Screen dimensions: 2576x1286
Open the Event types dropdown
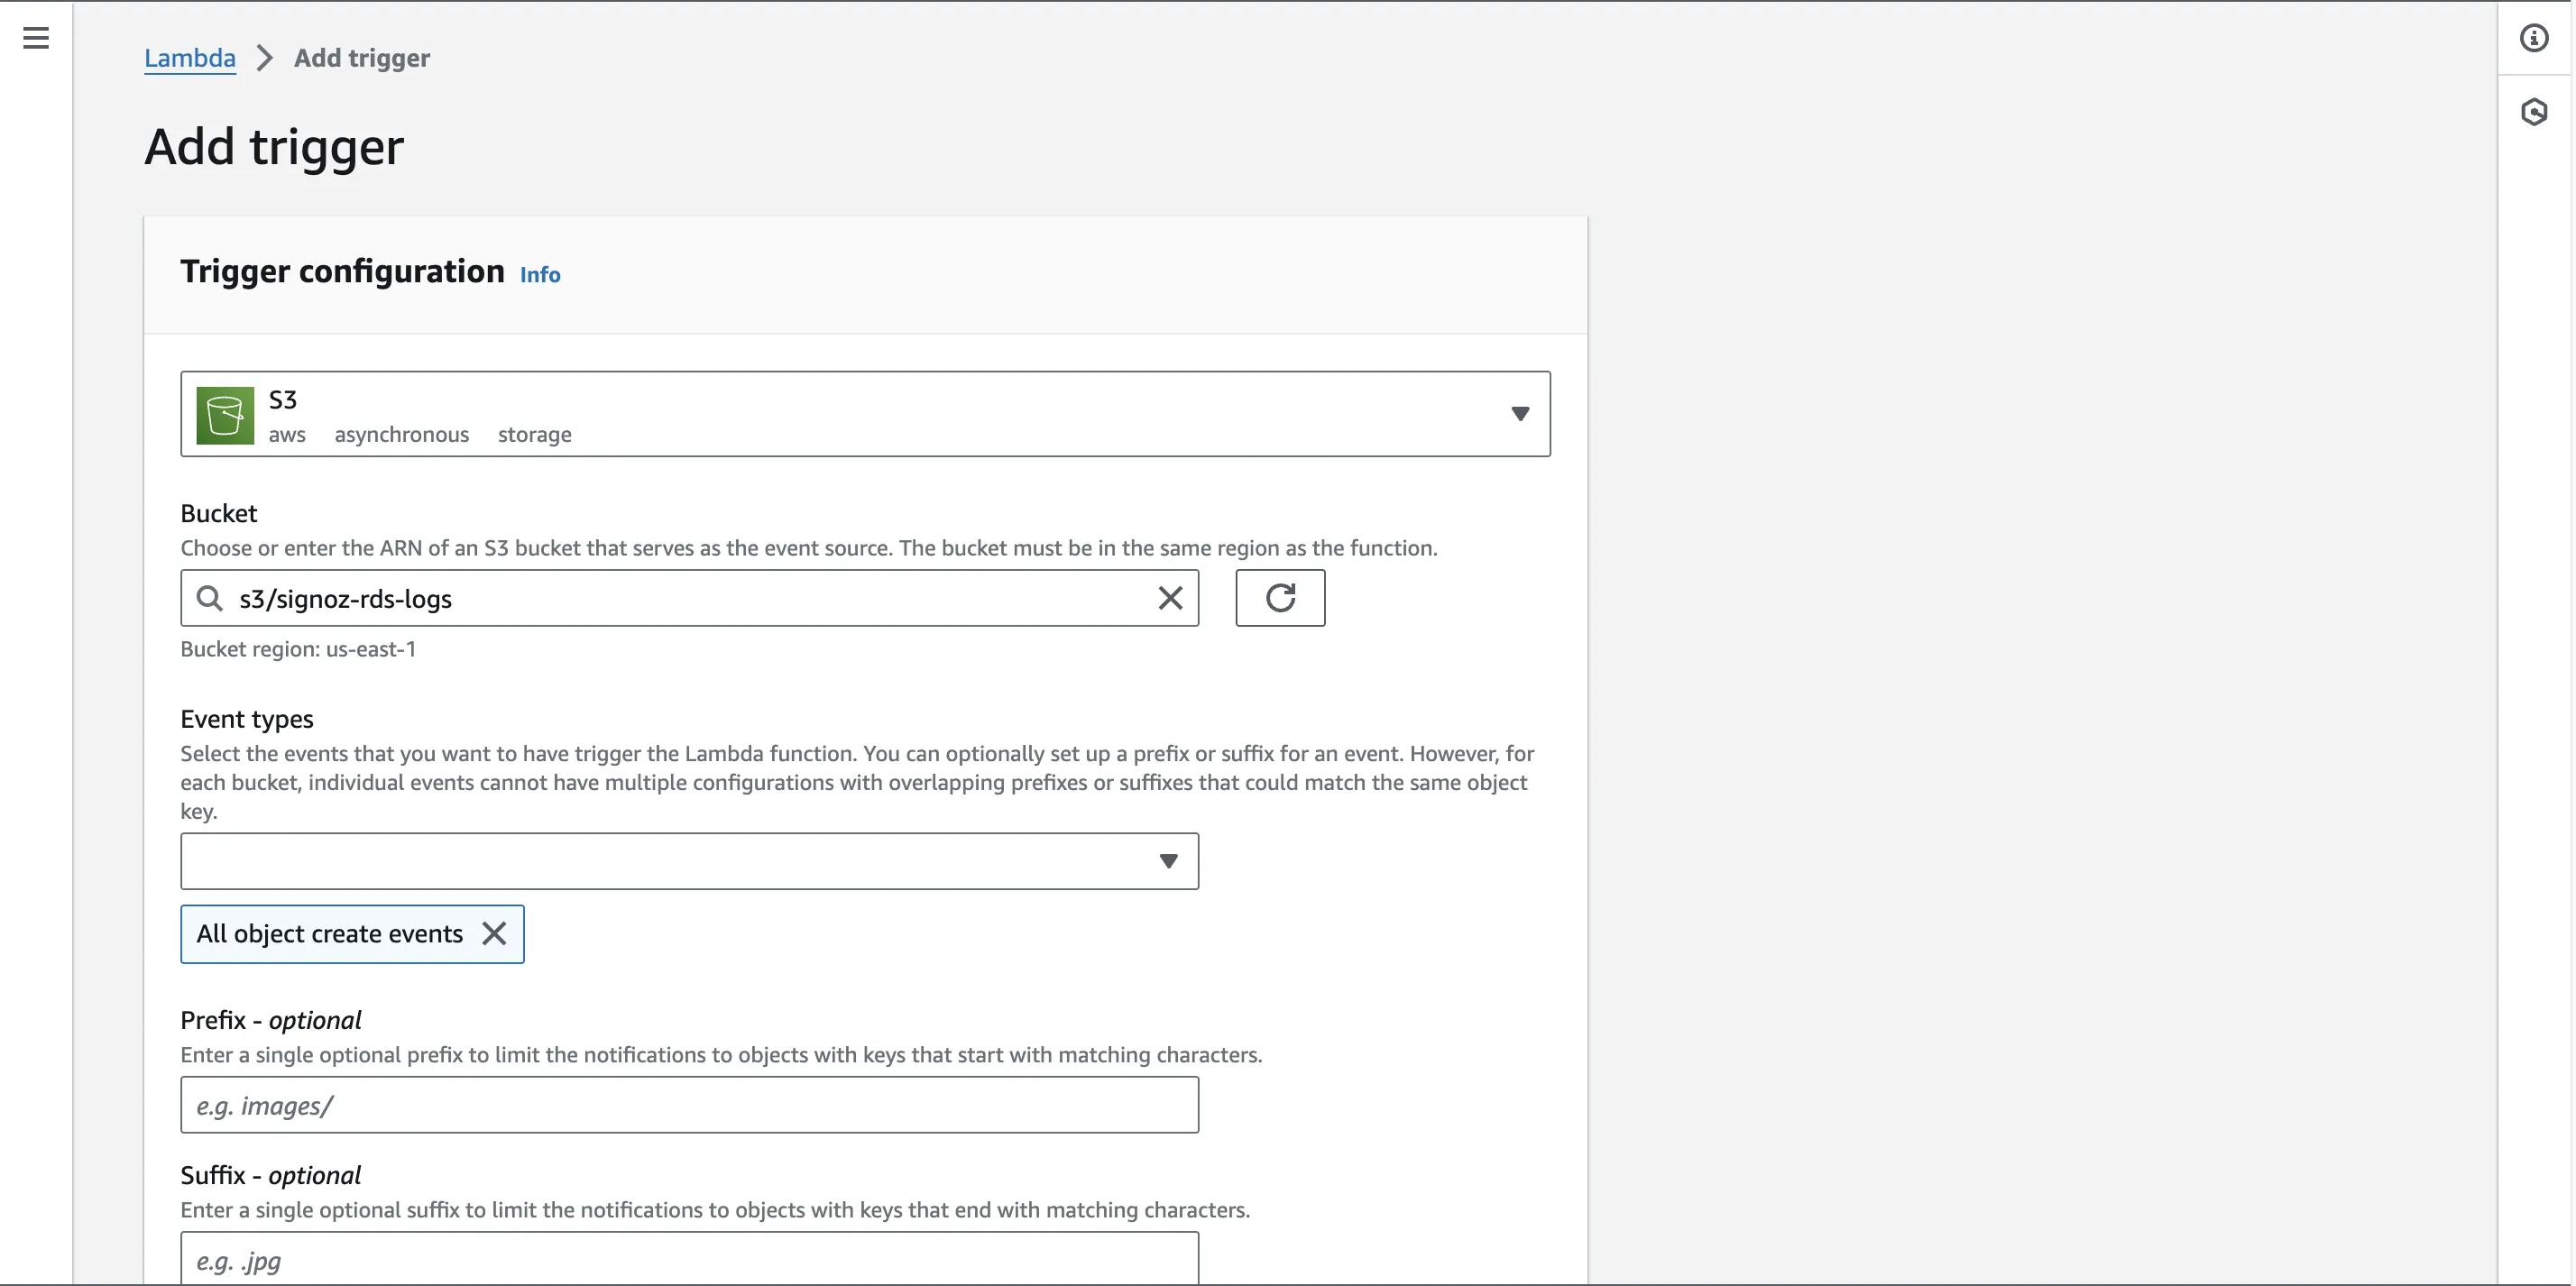(690, 861)
